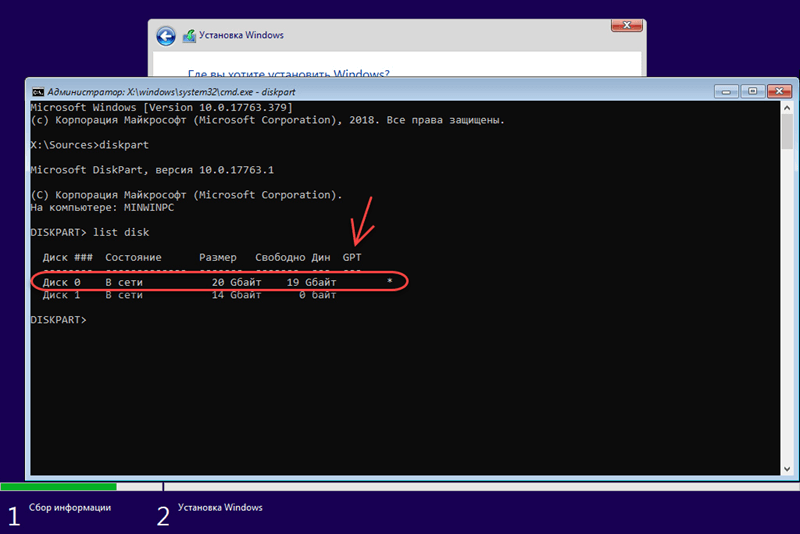
Task: Click 'Microsoft DiskPart, версия 10.0.17763.1' line
Action: (152, 170)
